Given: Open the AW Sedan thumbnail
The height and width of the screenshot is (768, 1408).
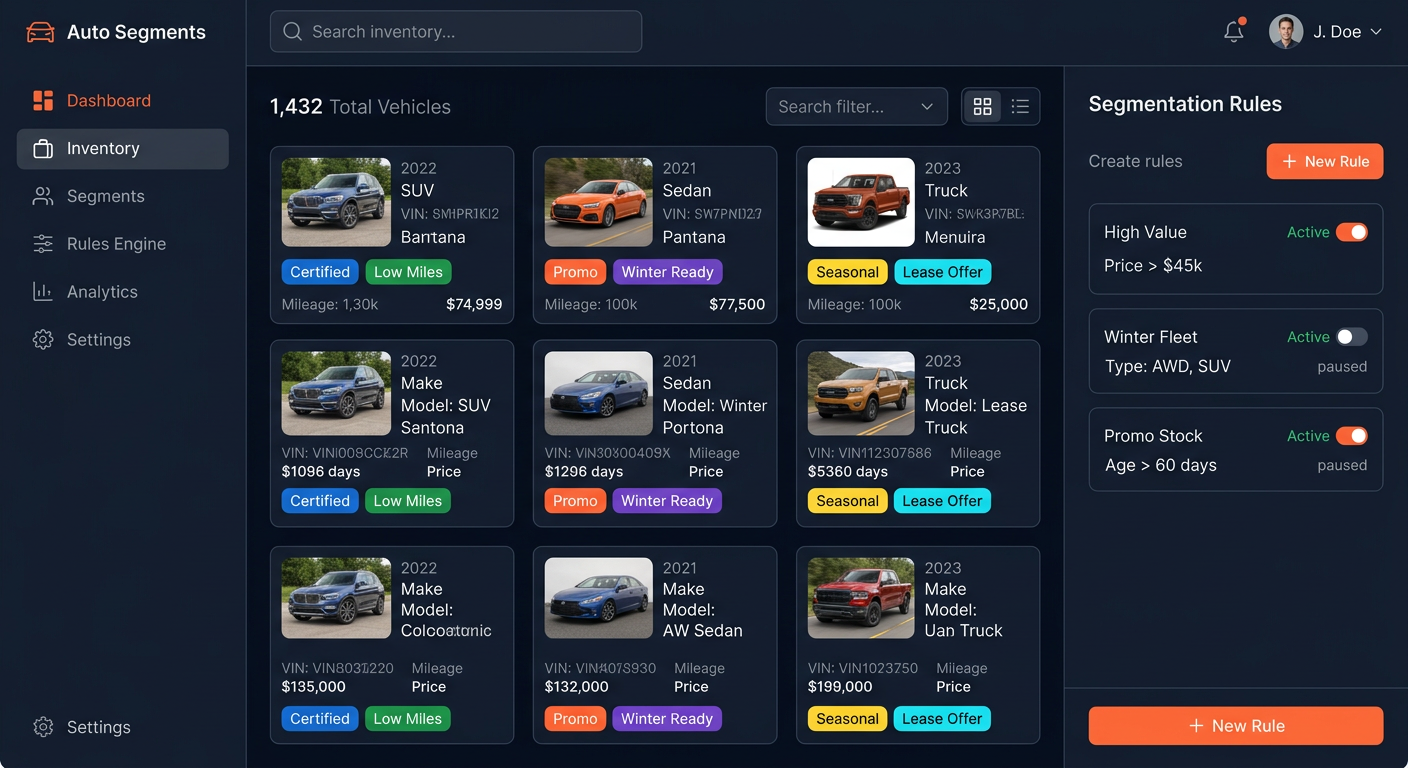Looking at the screenshot, I should [599, 598].
